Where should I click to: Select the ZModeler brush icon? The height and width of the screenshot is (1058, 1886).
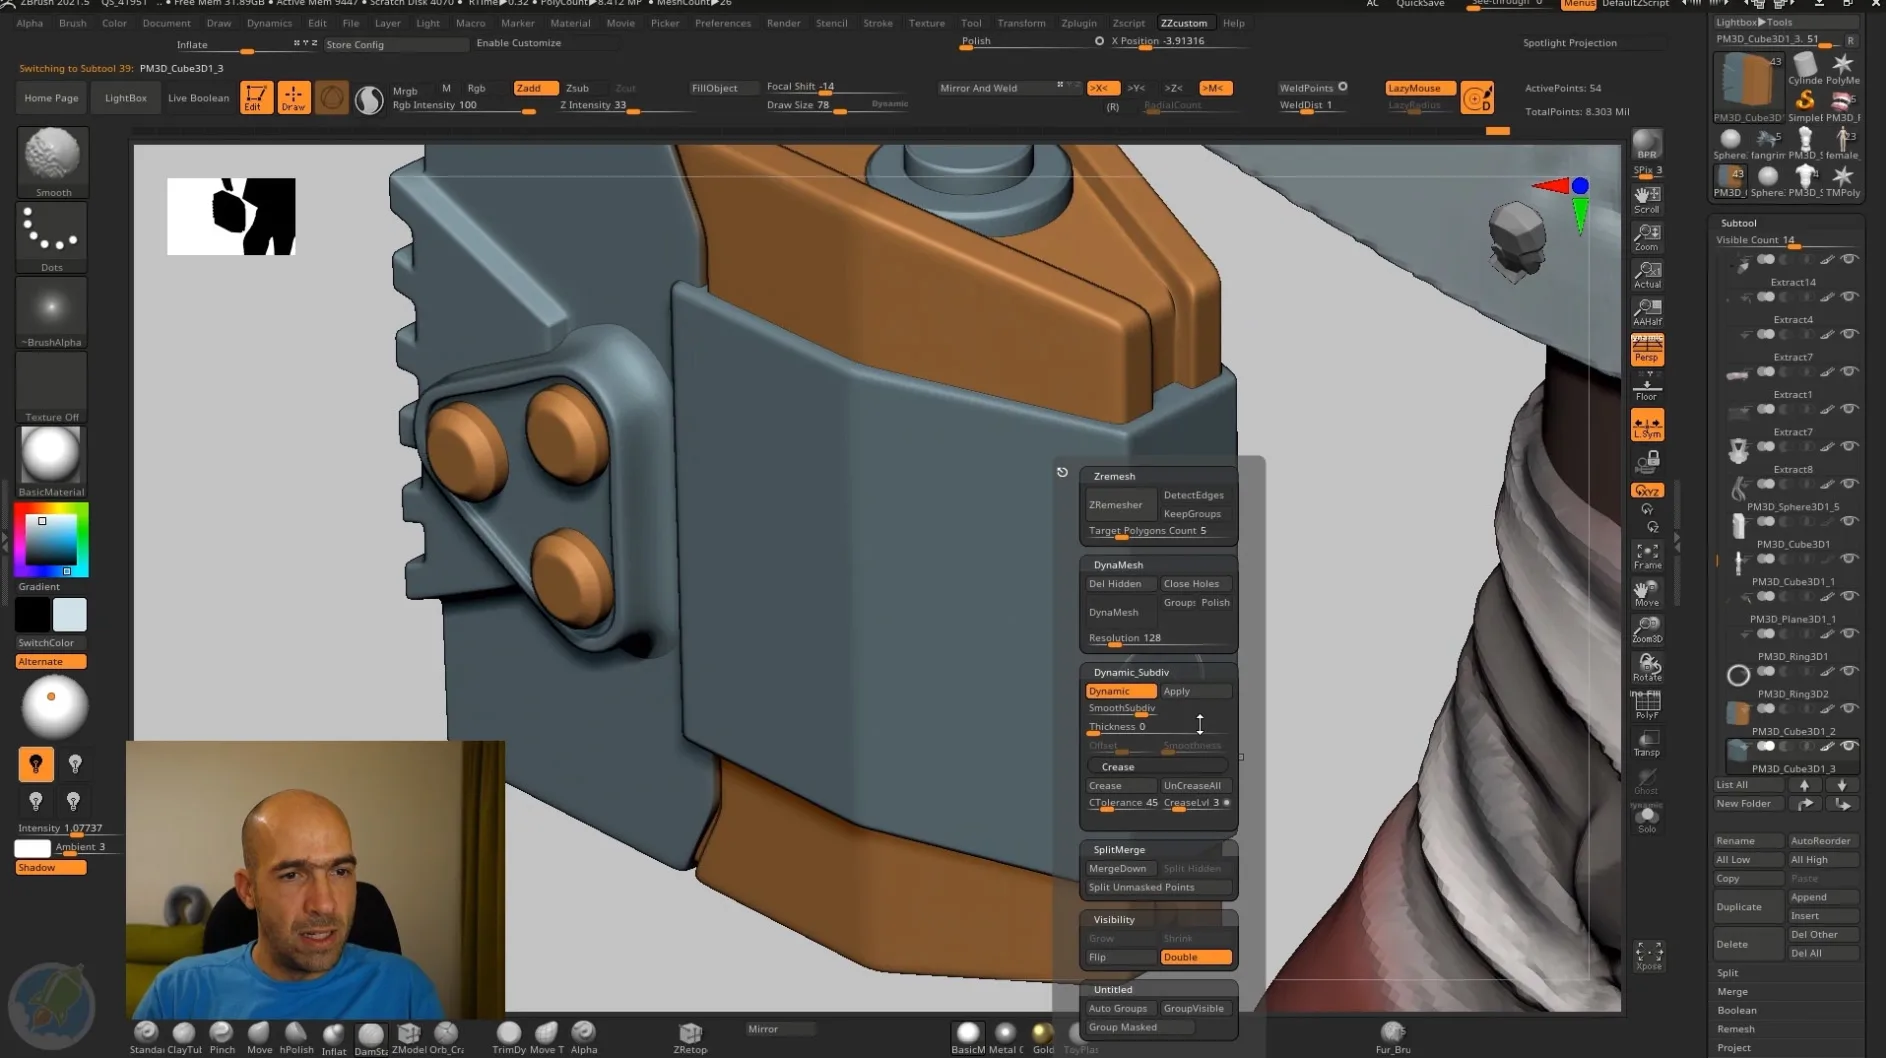(408, 1037)
